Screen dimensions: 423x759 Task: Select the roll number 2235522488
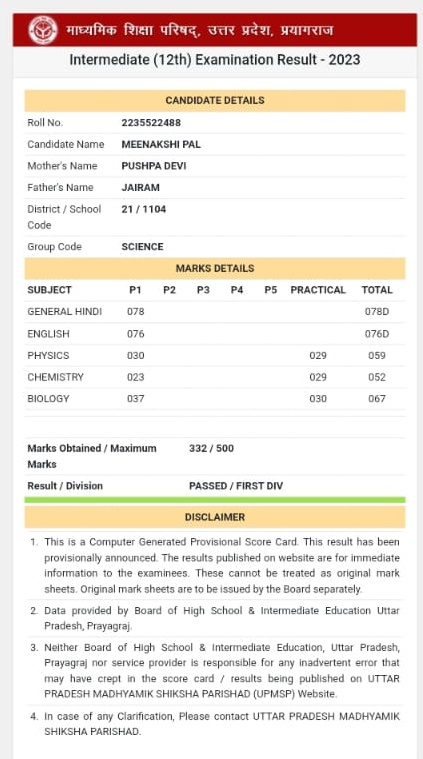coord(151,123)
